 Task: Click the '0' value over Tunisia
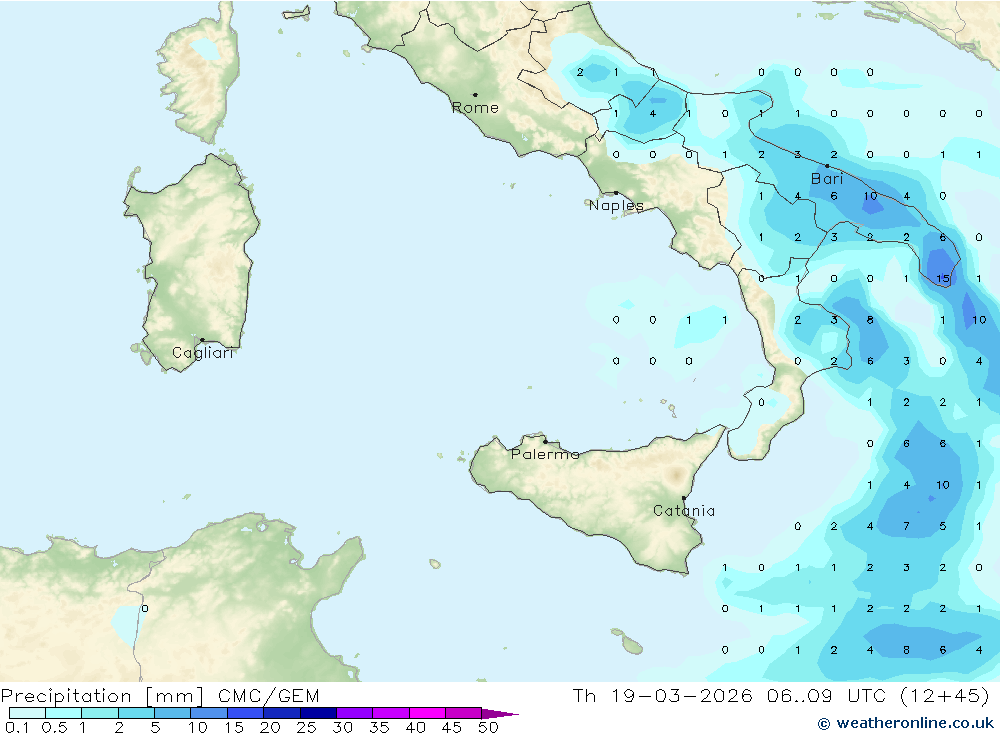coord(145,609)
